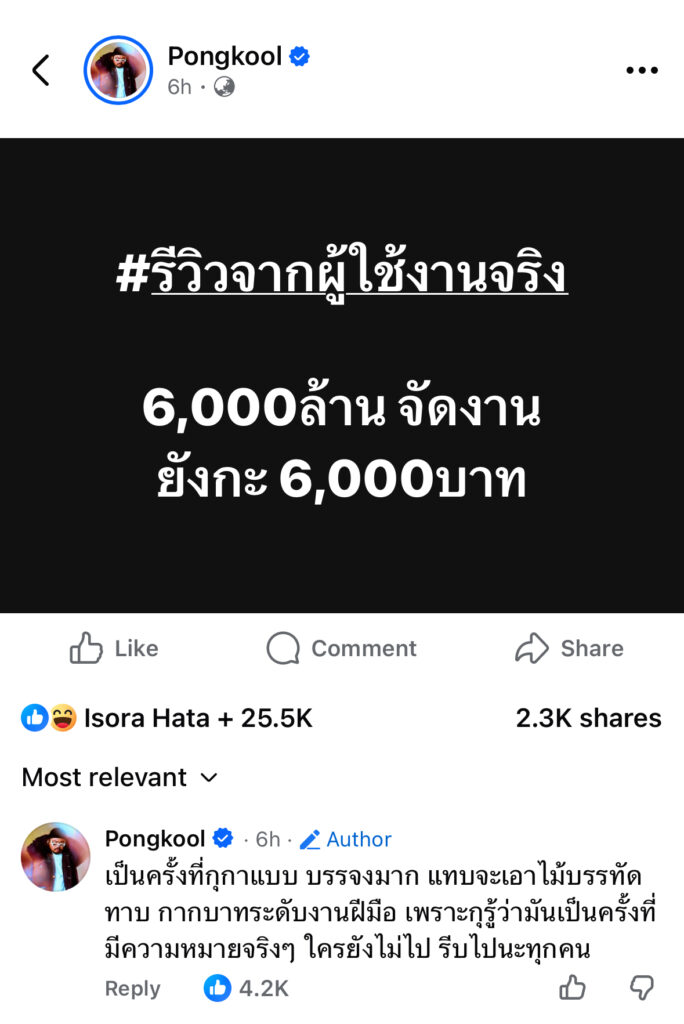Like the post with thumbs-up button
The width and height of the screenshot is (684, 1024).
pos(114,648)
